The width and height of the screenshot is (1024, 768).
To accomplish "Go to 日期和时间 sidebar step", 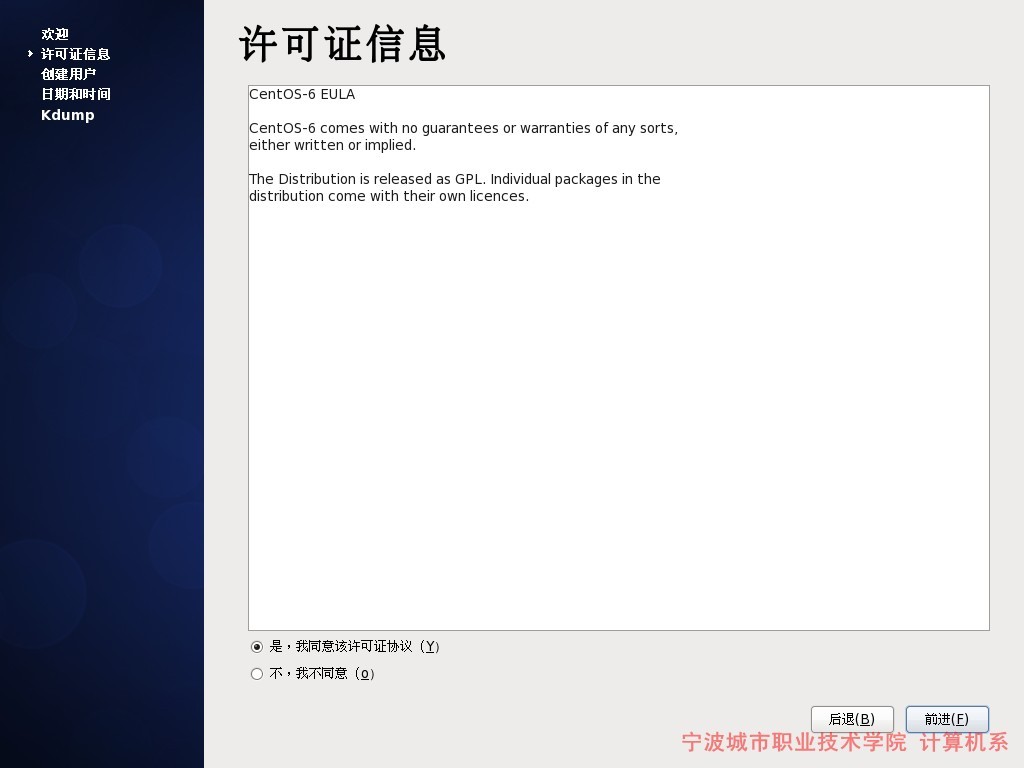I will pos(76,94).
